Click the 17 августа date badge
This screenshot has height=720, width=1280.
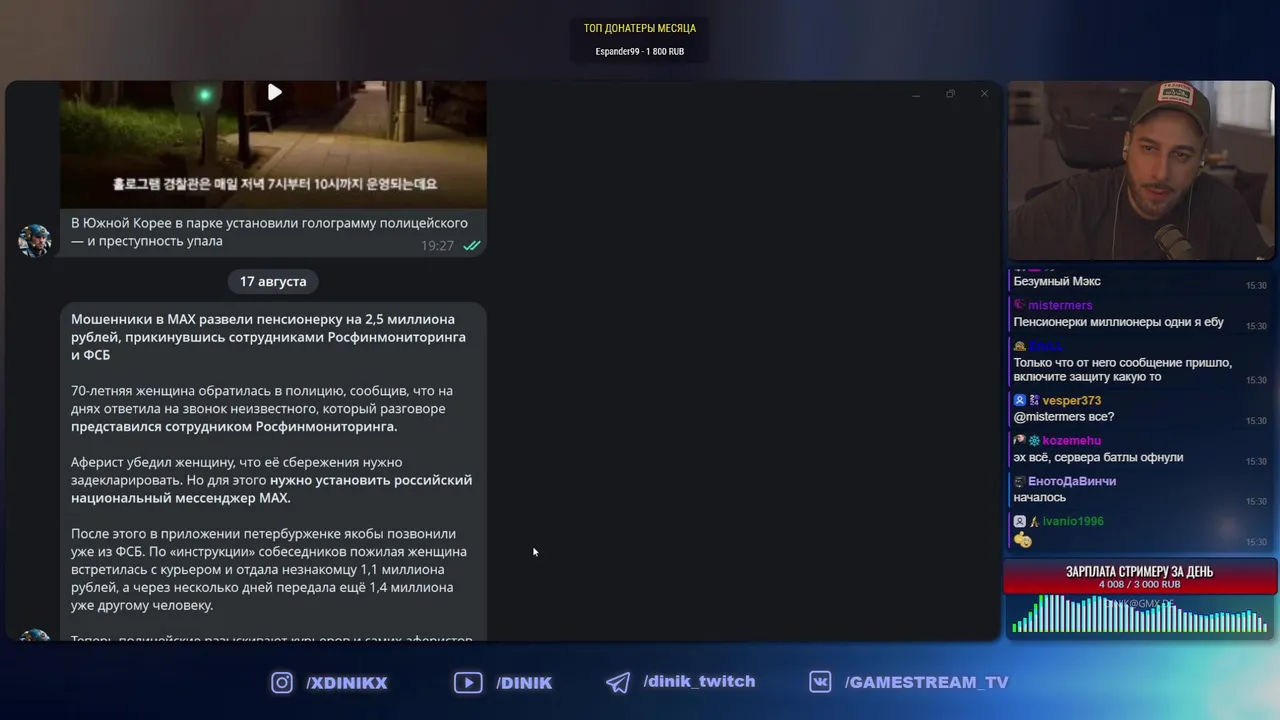click(273, 282)
